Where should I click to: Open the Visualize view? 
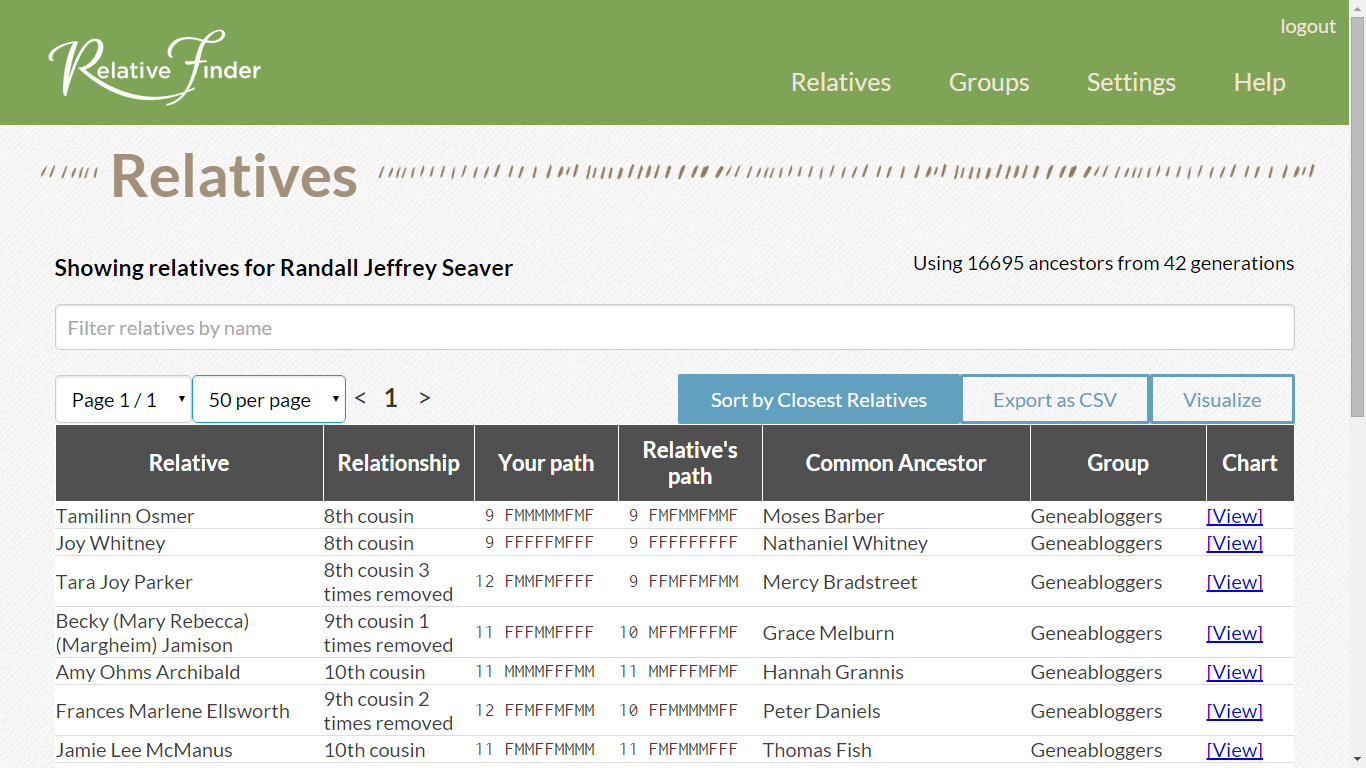pyautogui.click(x=1222, y=398)
